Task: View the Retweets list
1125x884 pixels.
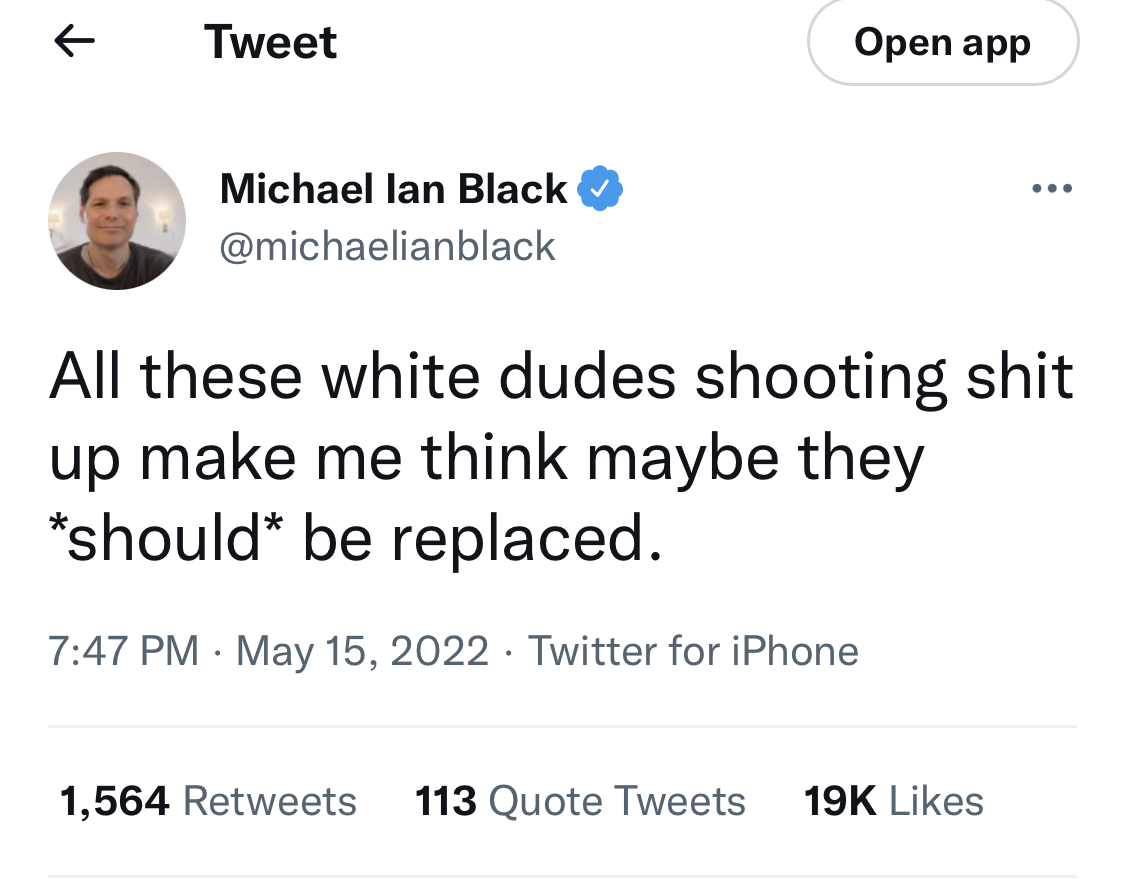Action: pos(270,801)
